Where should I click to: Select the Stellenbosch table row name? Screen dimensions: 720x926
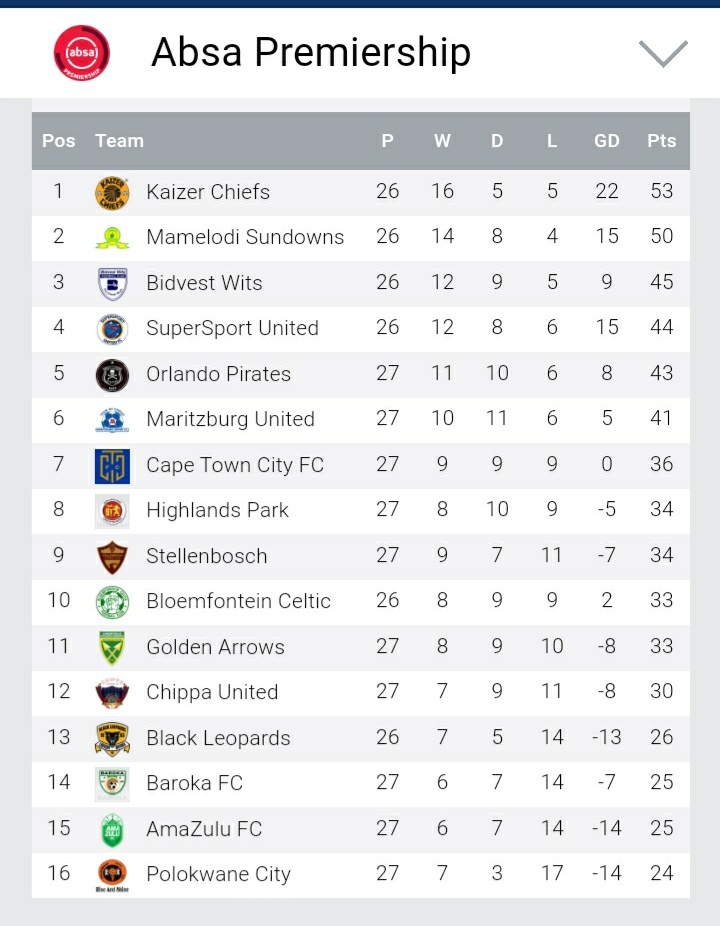pyautogui.click(x=206, y=556)
